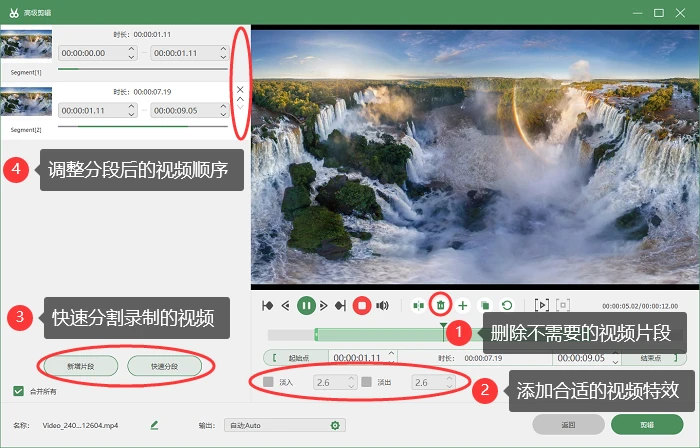Click the 快速分段 button
Viewport: 700px width, 448px height.
[164, 366]
